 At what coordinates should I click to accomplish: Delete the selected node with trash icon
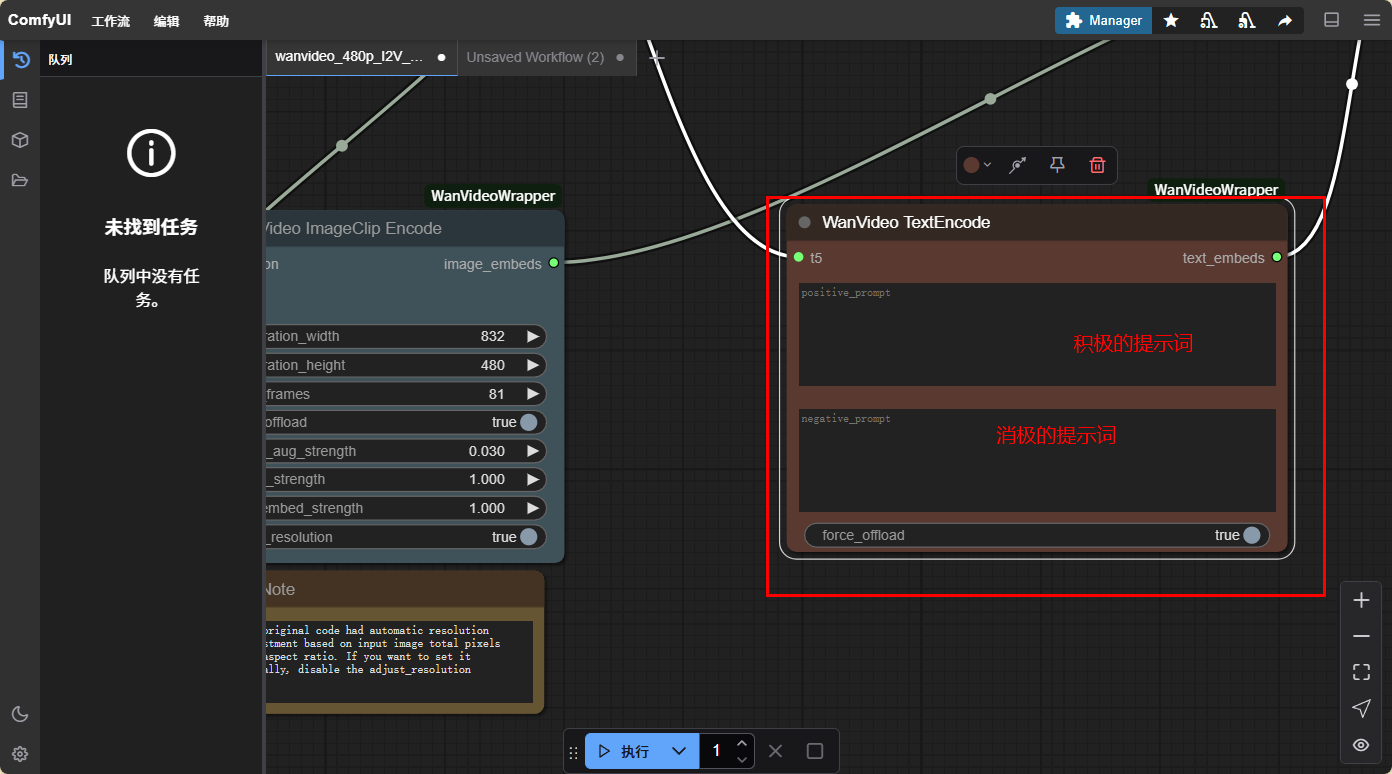click(1097, 165)
